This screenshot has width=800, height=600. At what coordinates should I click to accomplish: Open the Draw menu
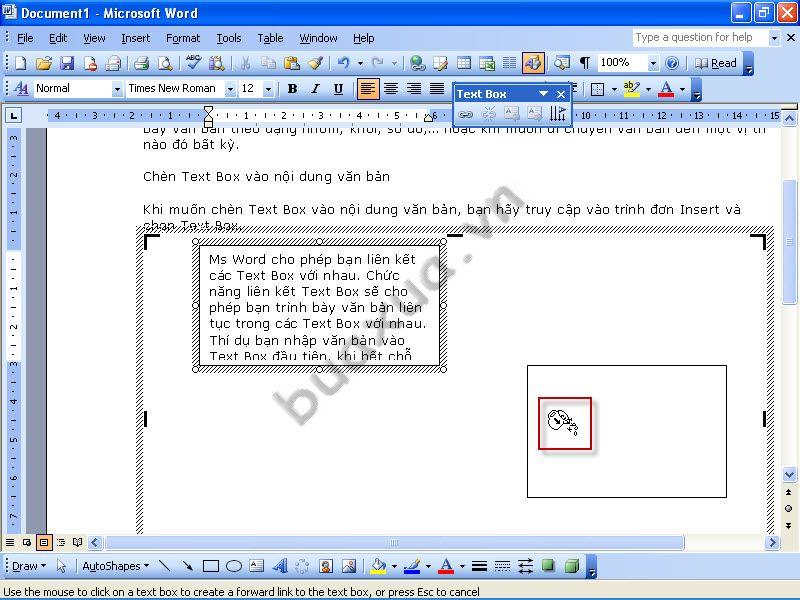point(29,566)
